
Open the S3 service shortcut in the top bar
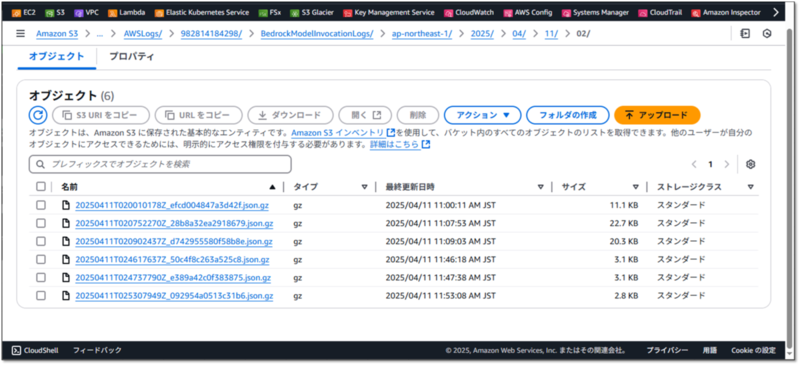tap(55, 12)
